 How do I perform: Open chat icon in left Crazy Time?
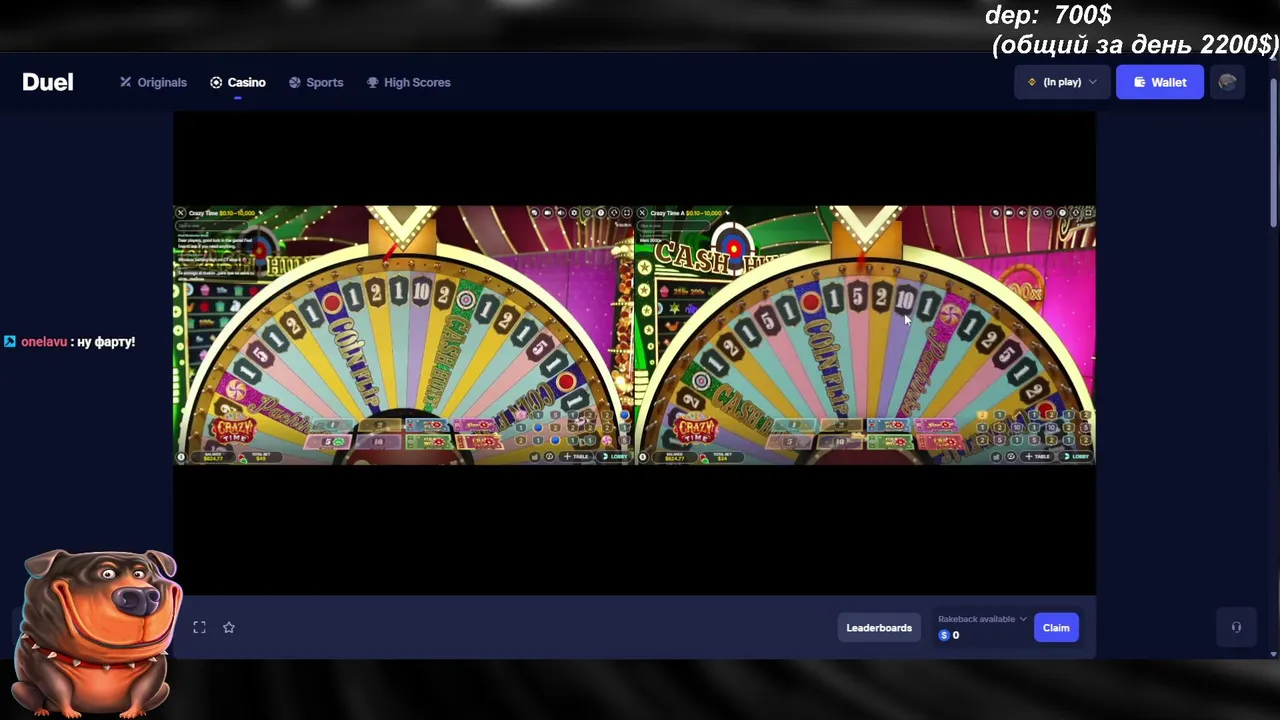[x=535, y=212]
